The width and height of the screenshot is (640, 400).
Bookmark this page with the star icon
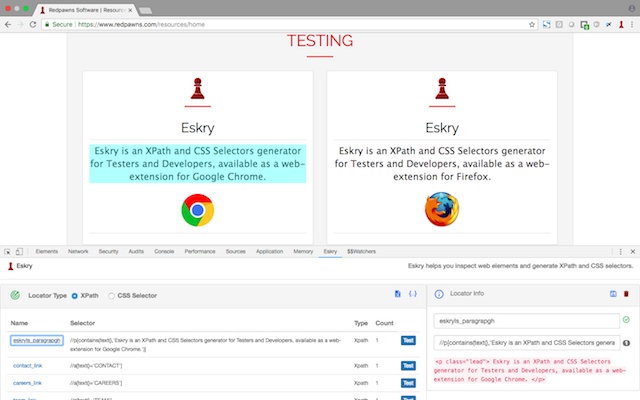click(531, 24)
